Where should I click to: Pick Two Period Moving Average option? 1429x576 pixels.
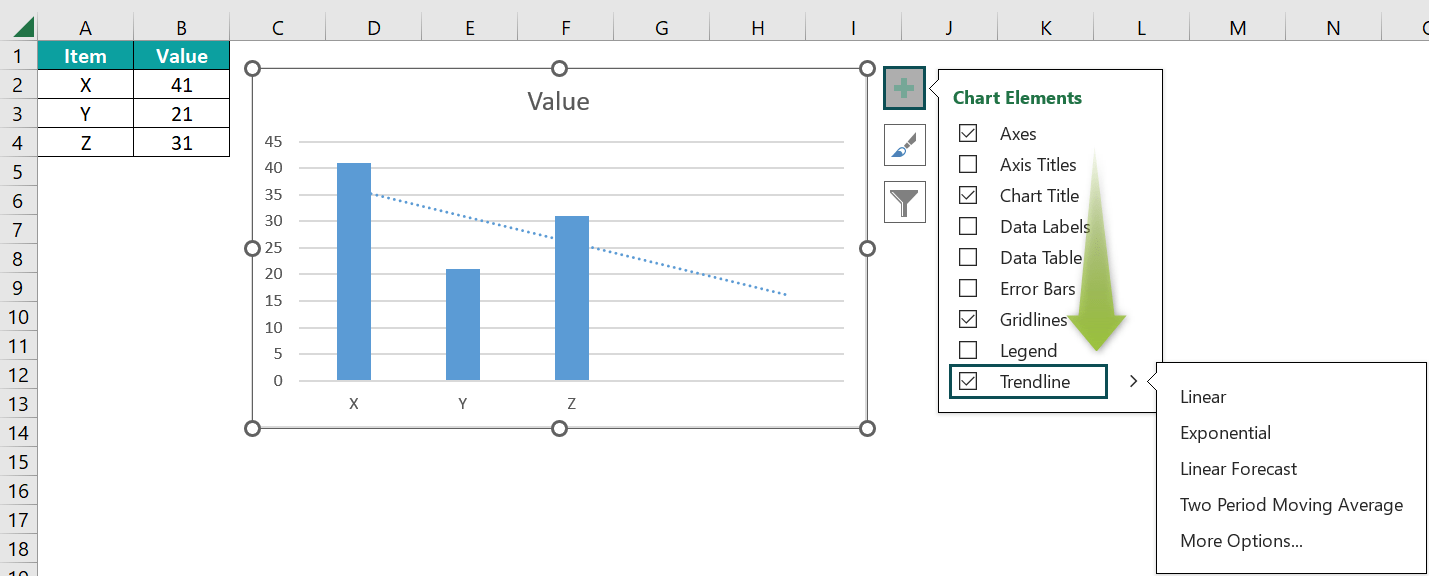click(x=1291, y=505)
